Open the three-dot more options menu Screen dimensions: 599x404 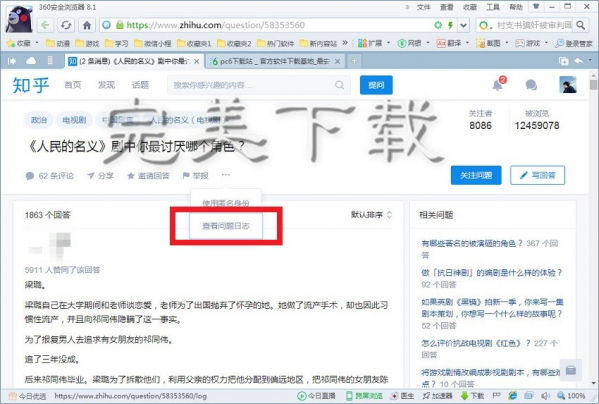tap(226, 175)
